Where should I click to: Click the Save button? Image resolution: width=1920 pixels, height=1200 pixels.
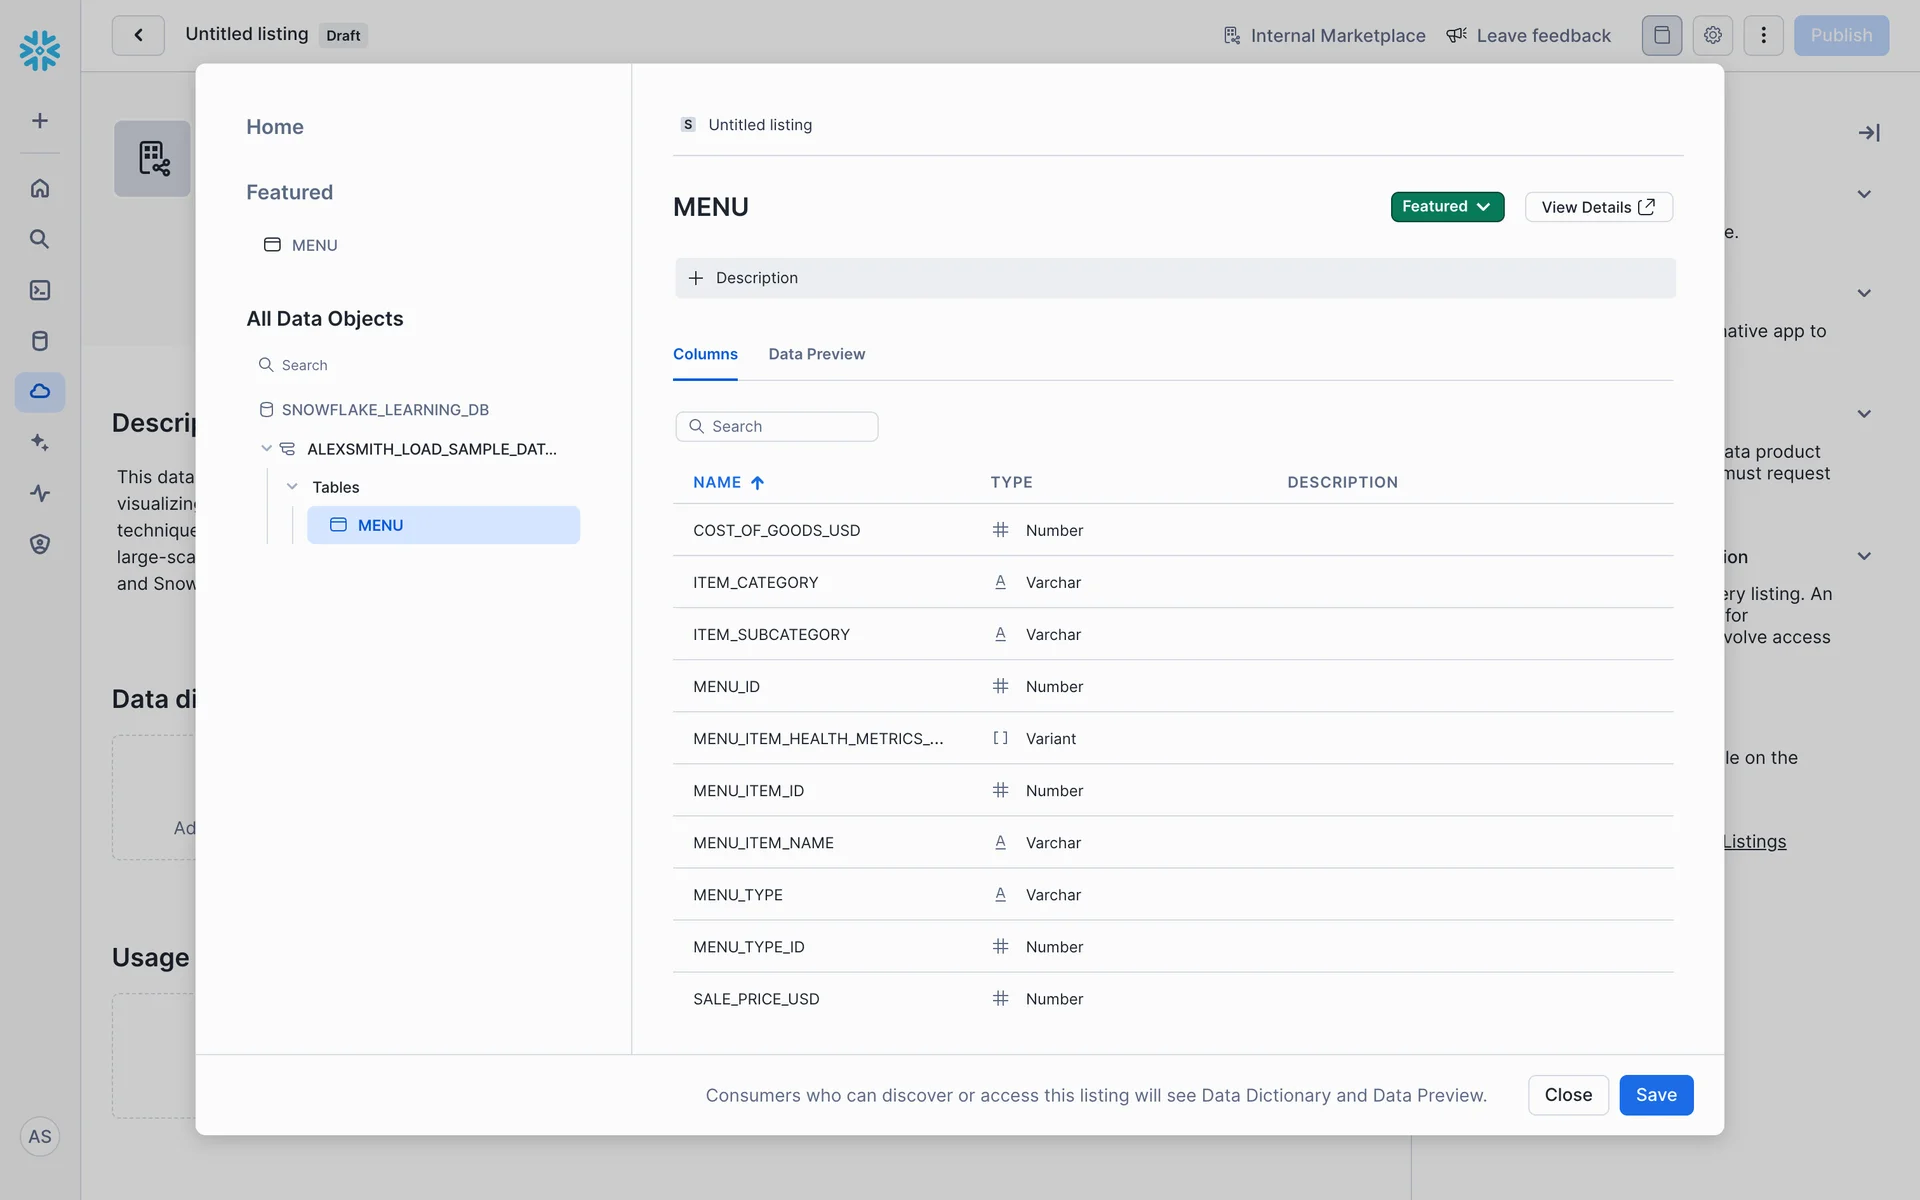coord(1655,1095)
